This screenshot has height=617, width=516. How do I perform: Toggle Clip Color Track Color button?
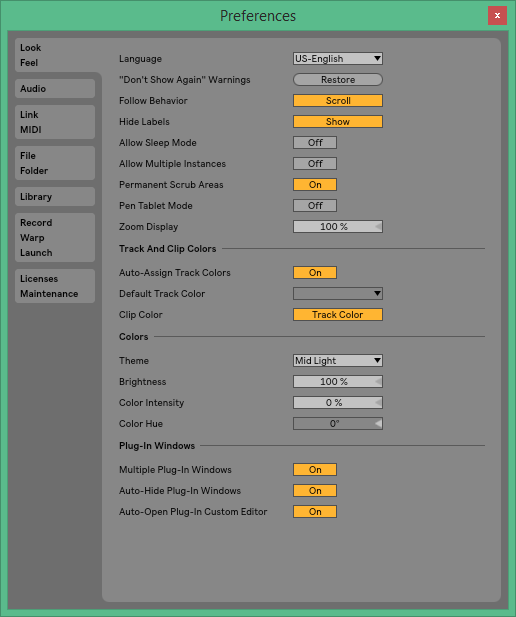pos(338,315)
